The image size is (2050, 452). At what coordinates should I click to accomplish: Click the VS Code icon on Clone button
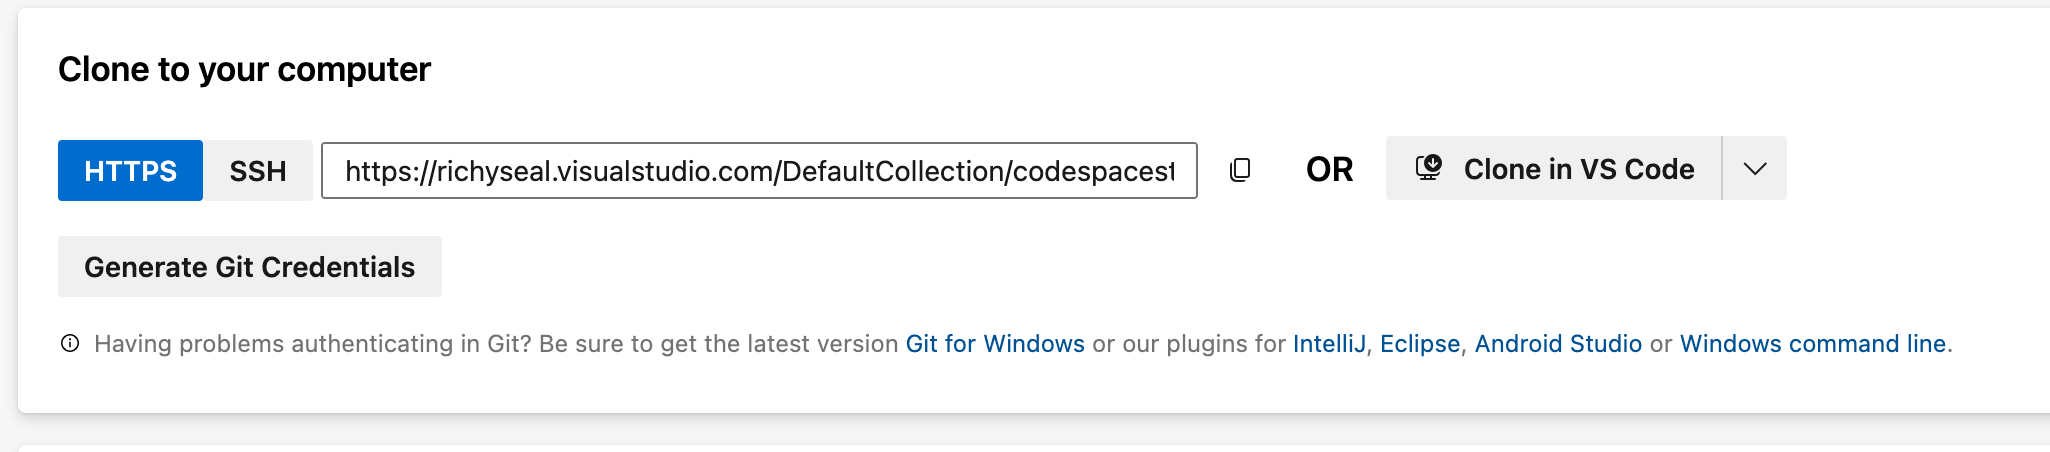pyautogui.click(x=1429, y=168)
